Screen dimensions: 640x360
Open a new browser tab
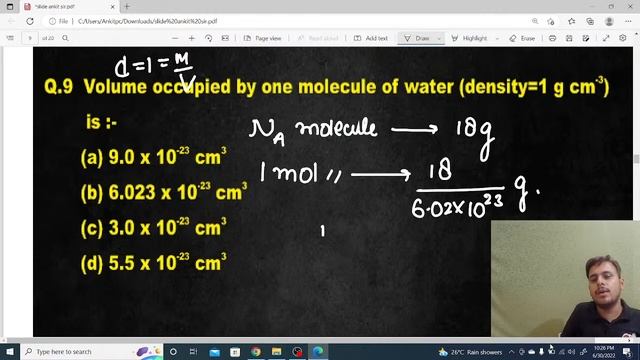pos(127,7)
